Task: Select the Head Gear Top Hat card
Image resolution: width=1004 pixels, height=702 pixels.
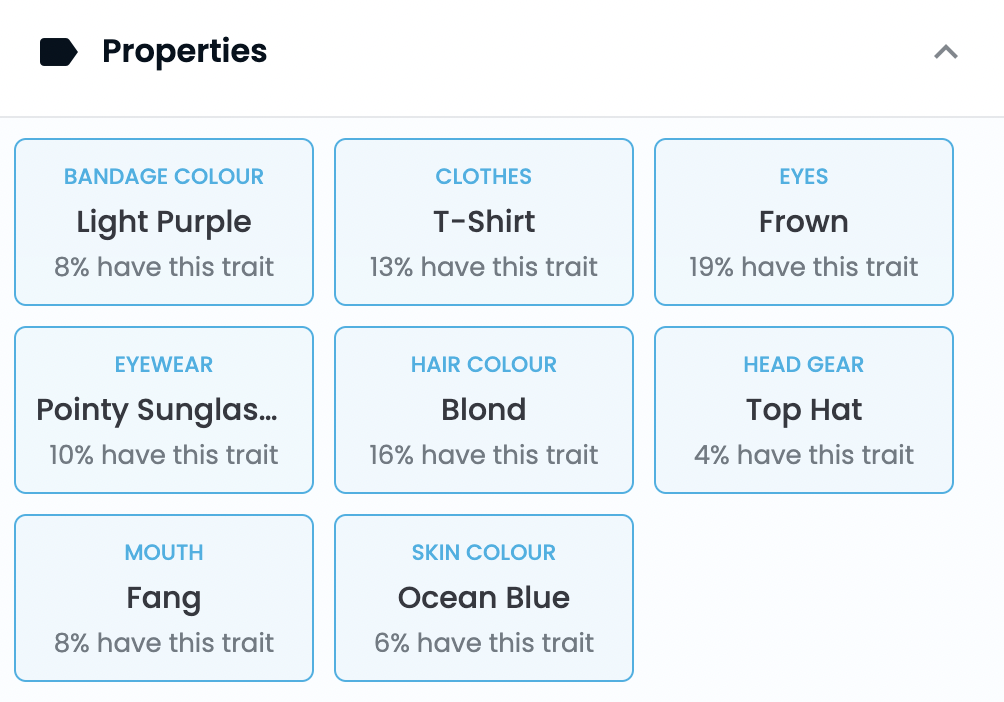Action: coord(804,410)
